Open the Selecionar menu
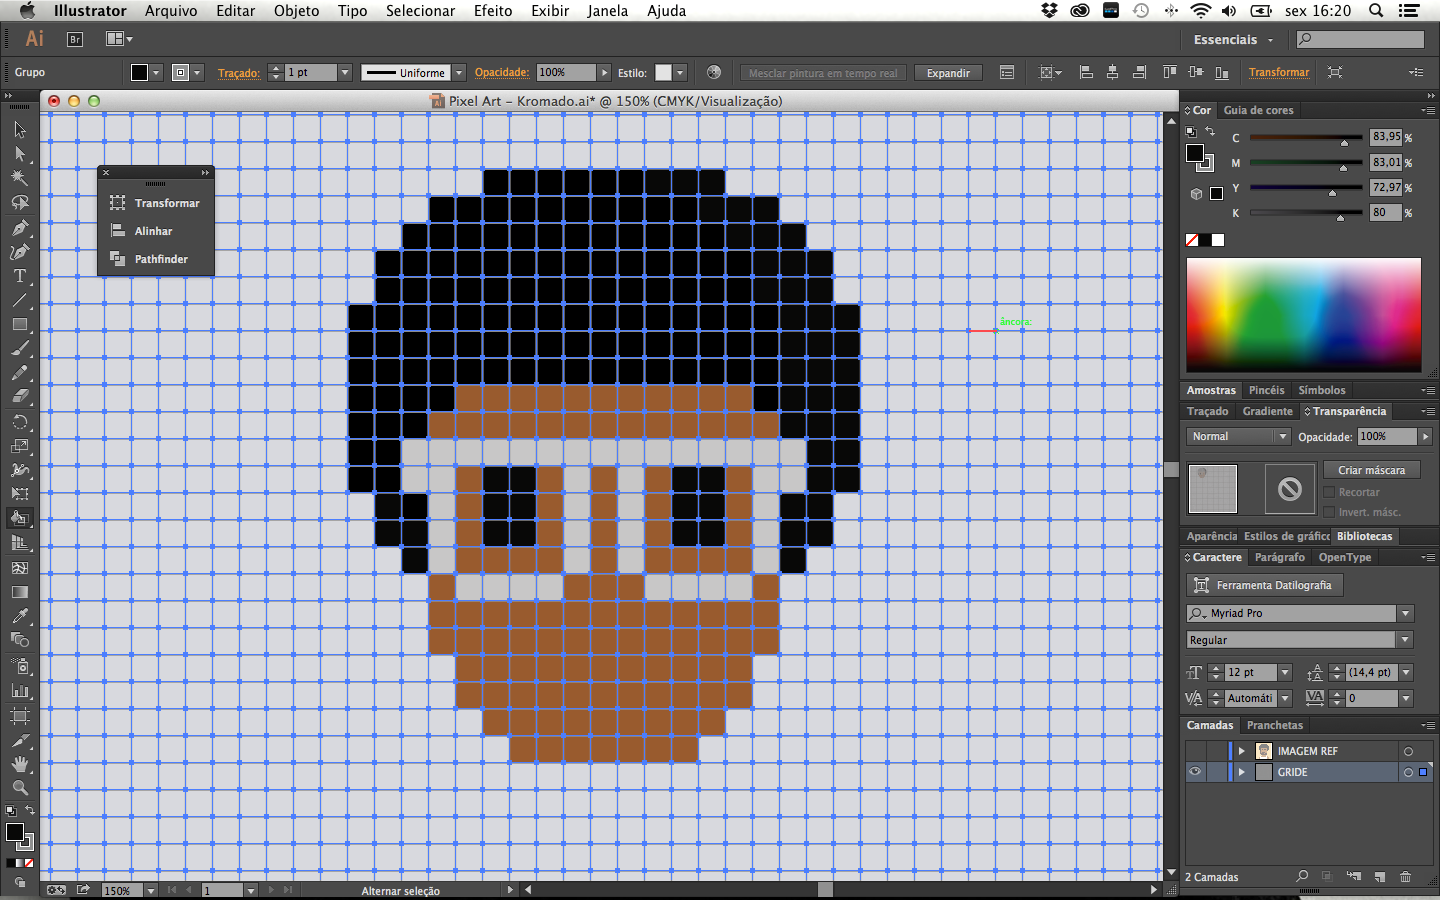The height and width of the screenshot is (900, 1440). click(x=421, y=11)
